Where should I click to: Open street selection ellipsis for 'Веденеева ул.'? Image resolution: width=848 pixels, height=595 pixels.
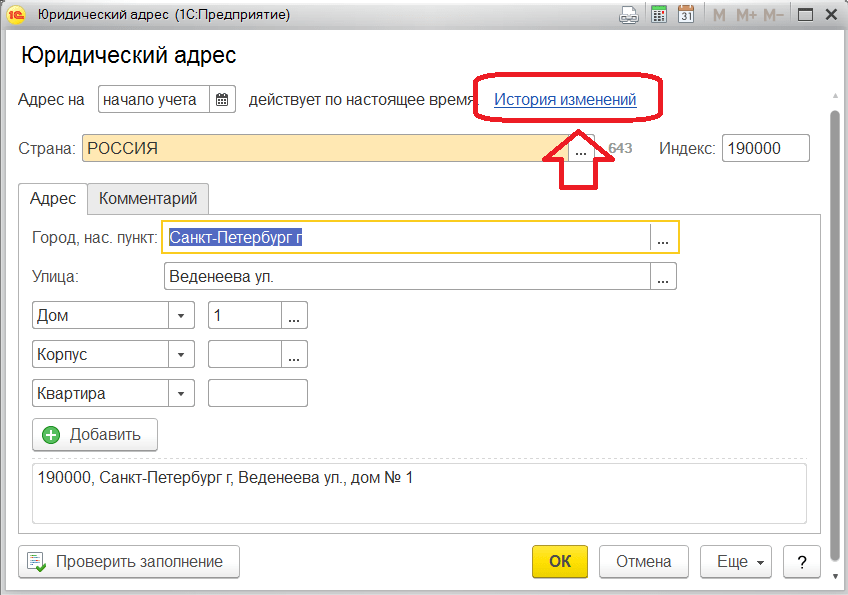[664, 276]
